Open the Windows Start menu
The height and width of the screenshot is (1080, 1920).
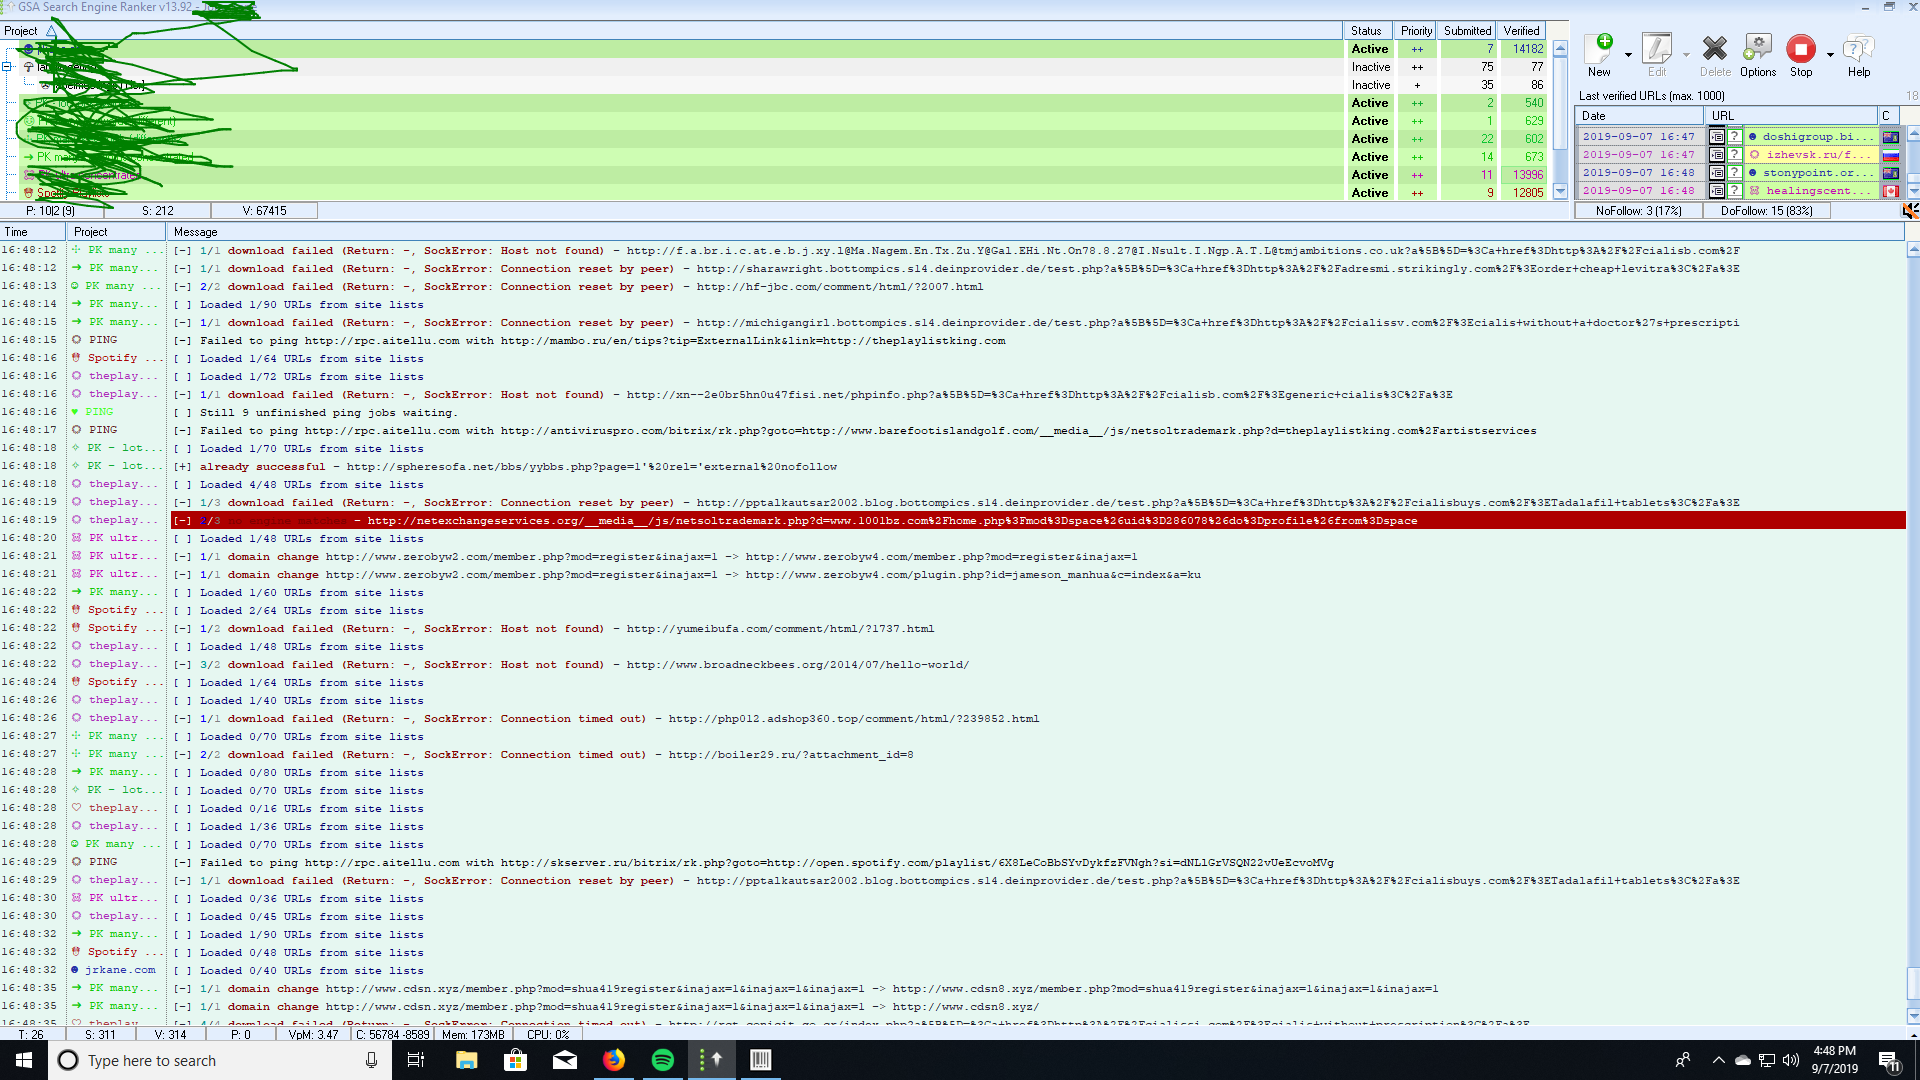[24, 1060]
